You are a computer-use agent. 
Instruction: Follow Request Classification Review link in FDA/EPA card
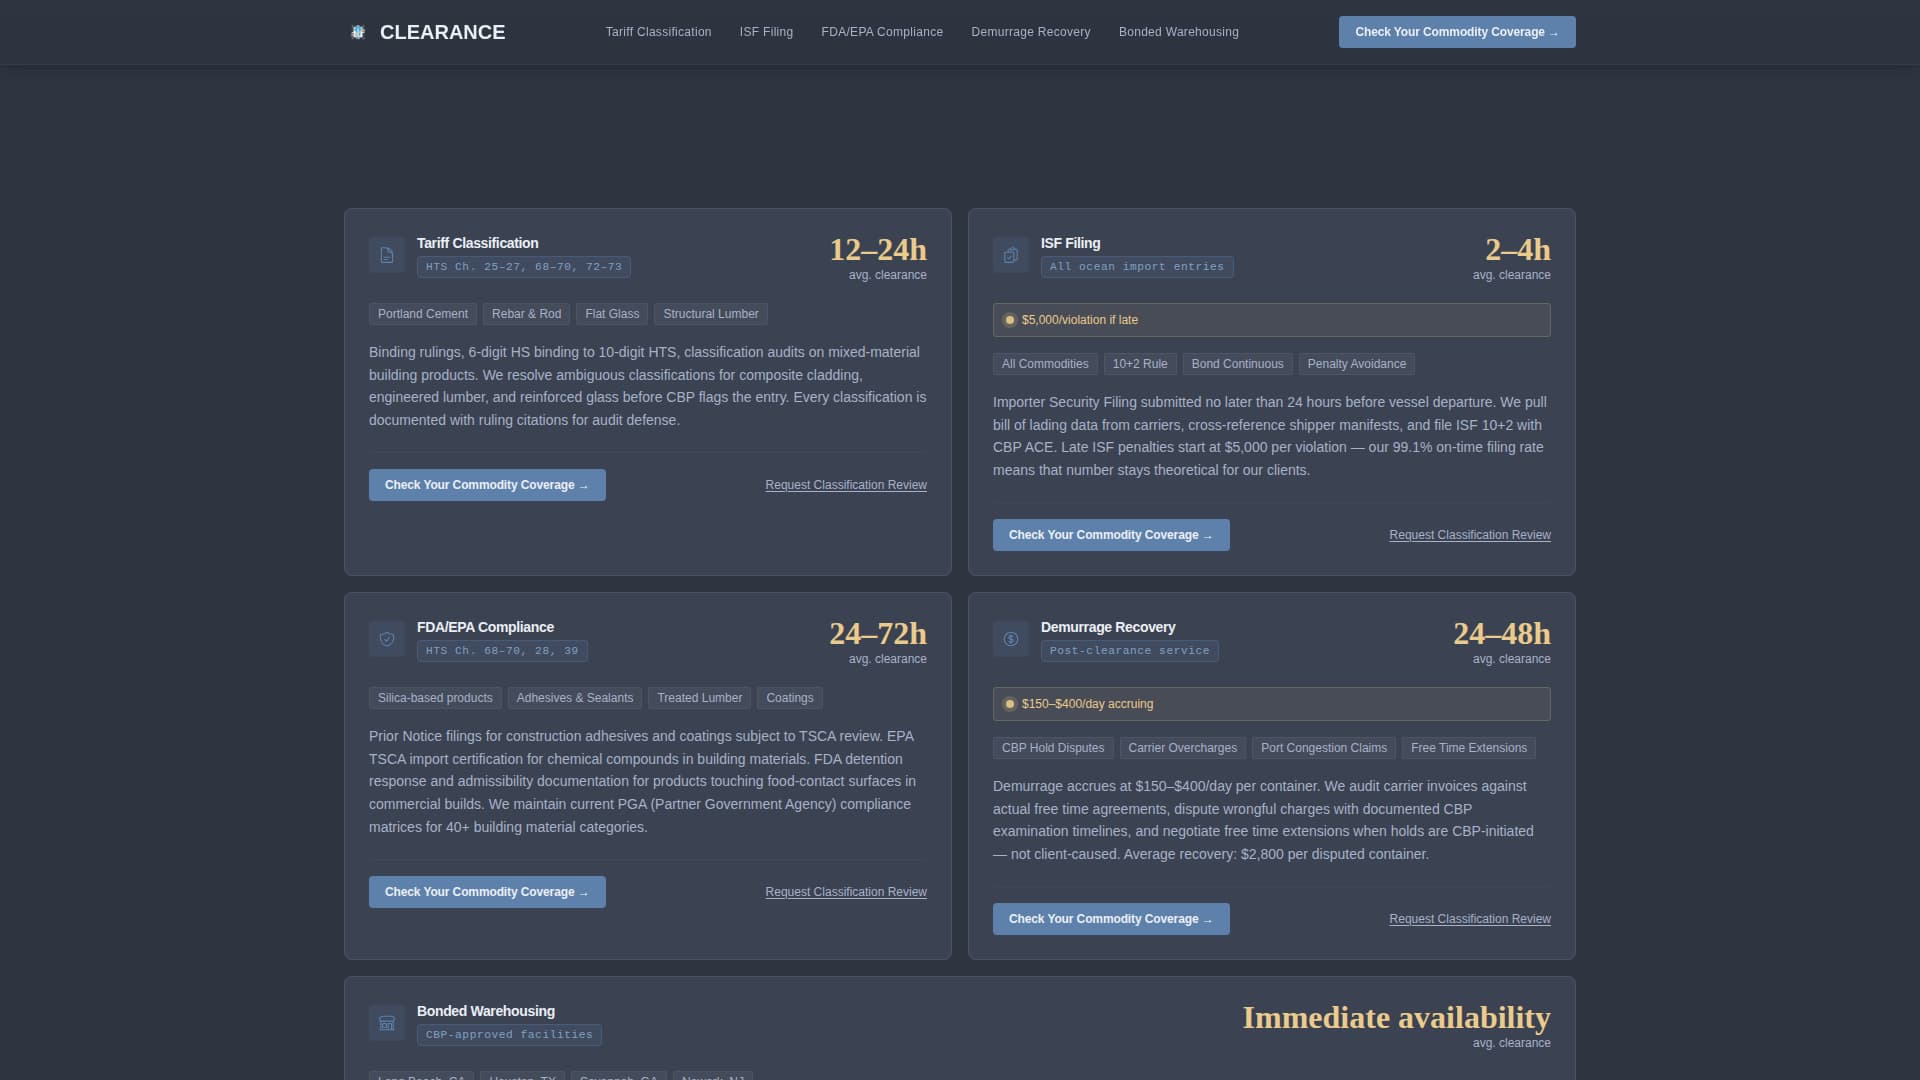(x=845, y=892)
